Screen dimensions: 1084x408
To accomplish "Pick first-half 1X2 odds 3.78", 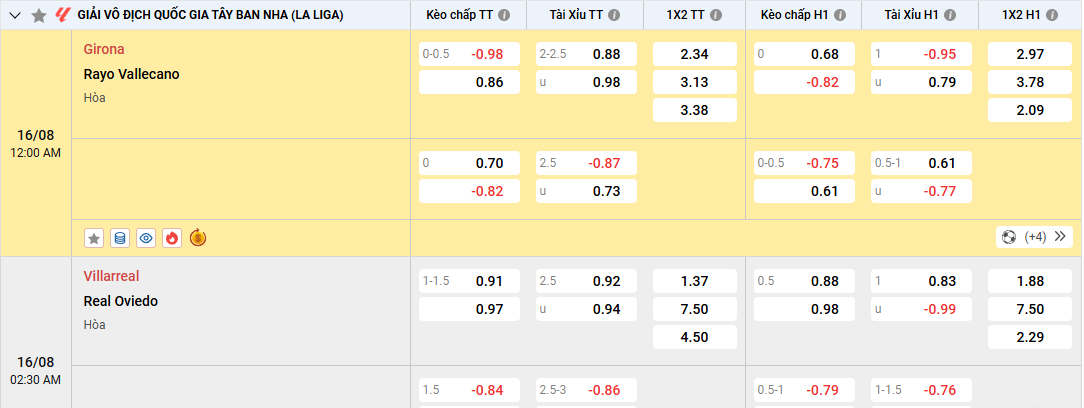I will point(1030,82).
